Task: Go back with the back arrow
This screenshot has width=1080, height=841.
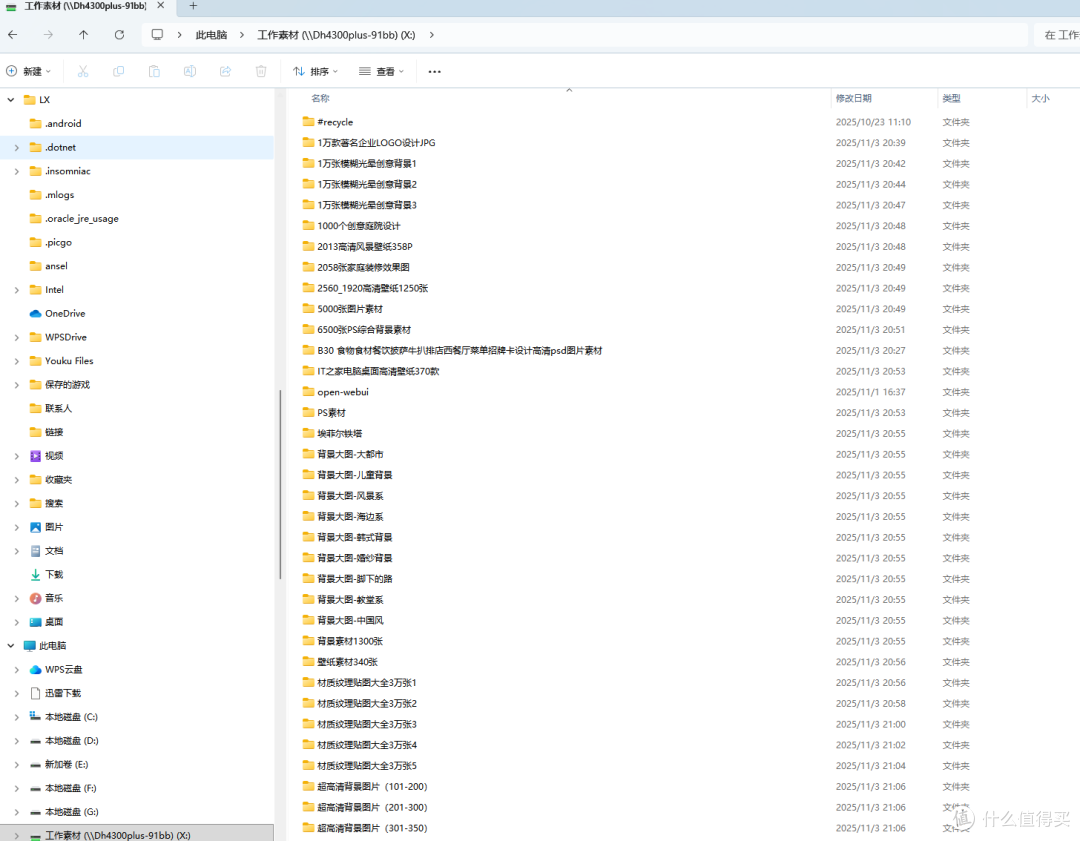Action: [12, 34]
